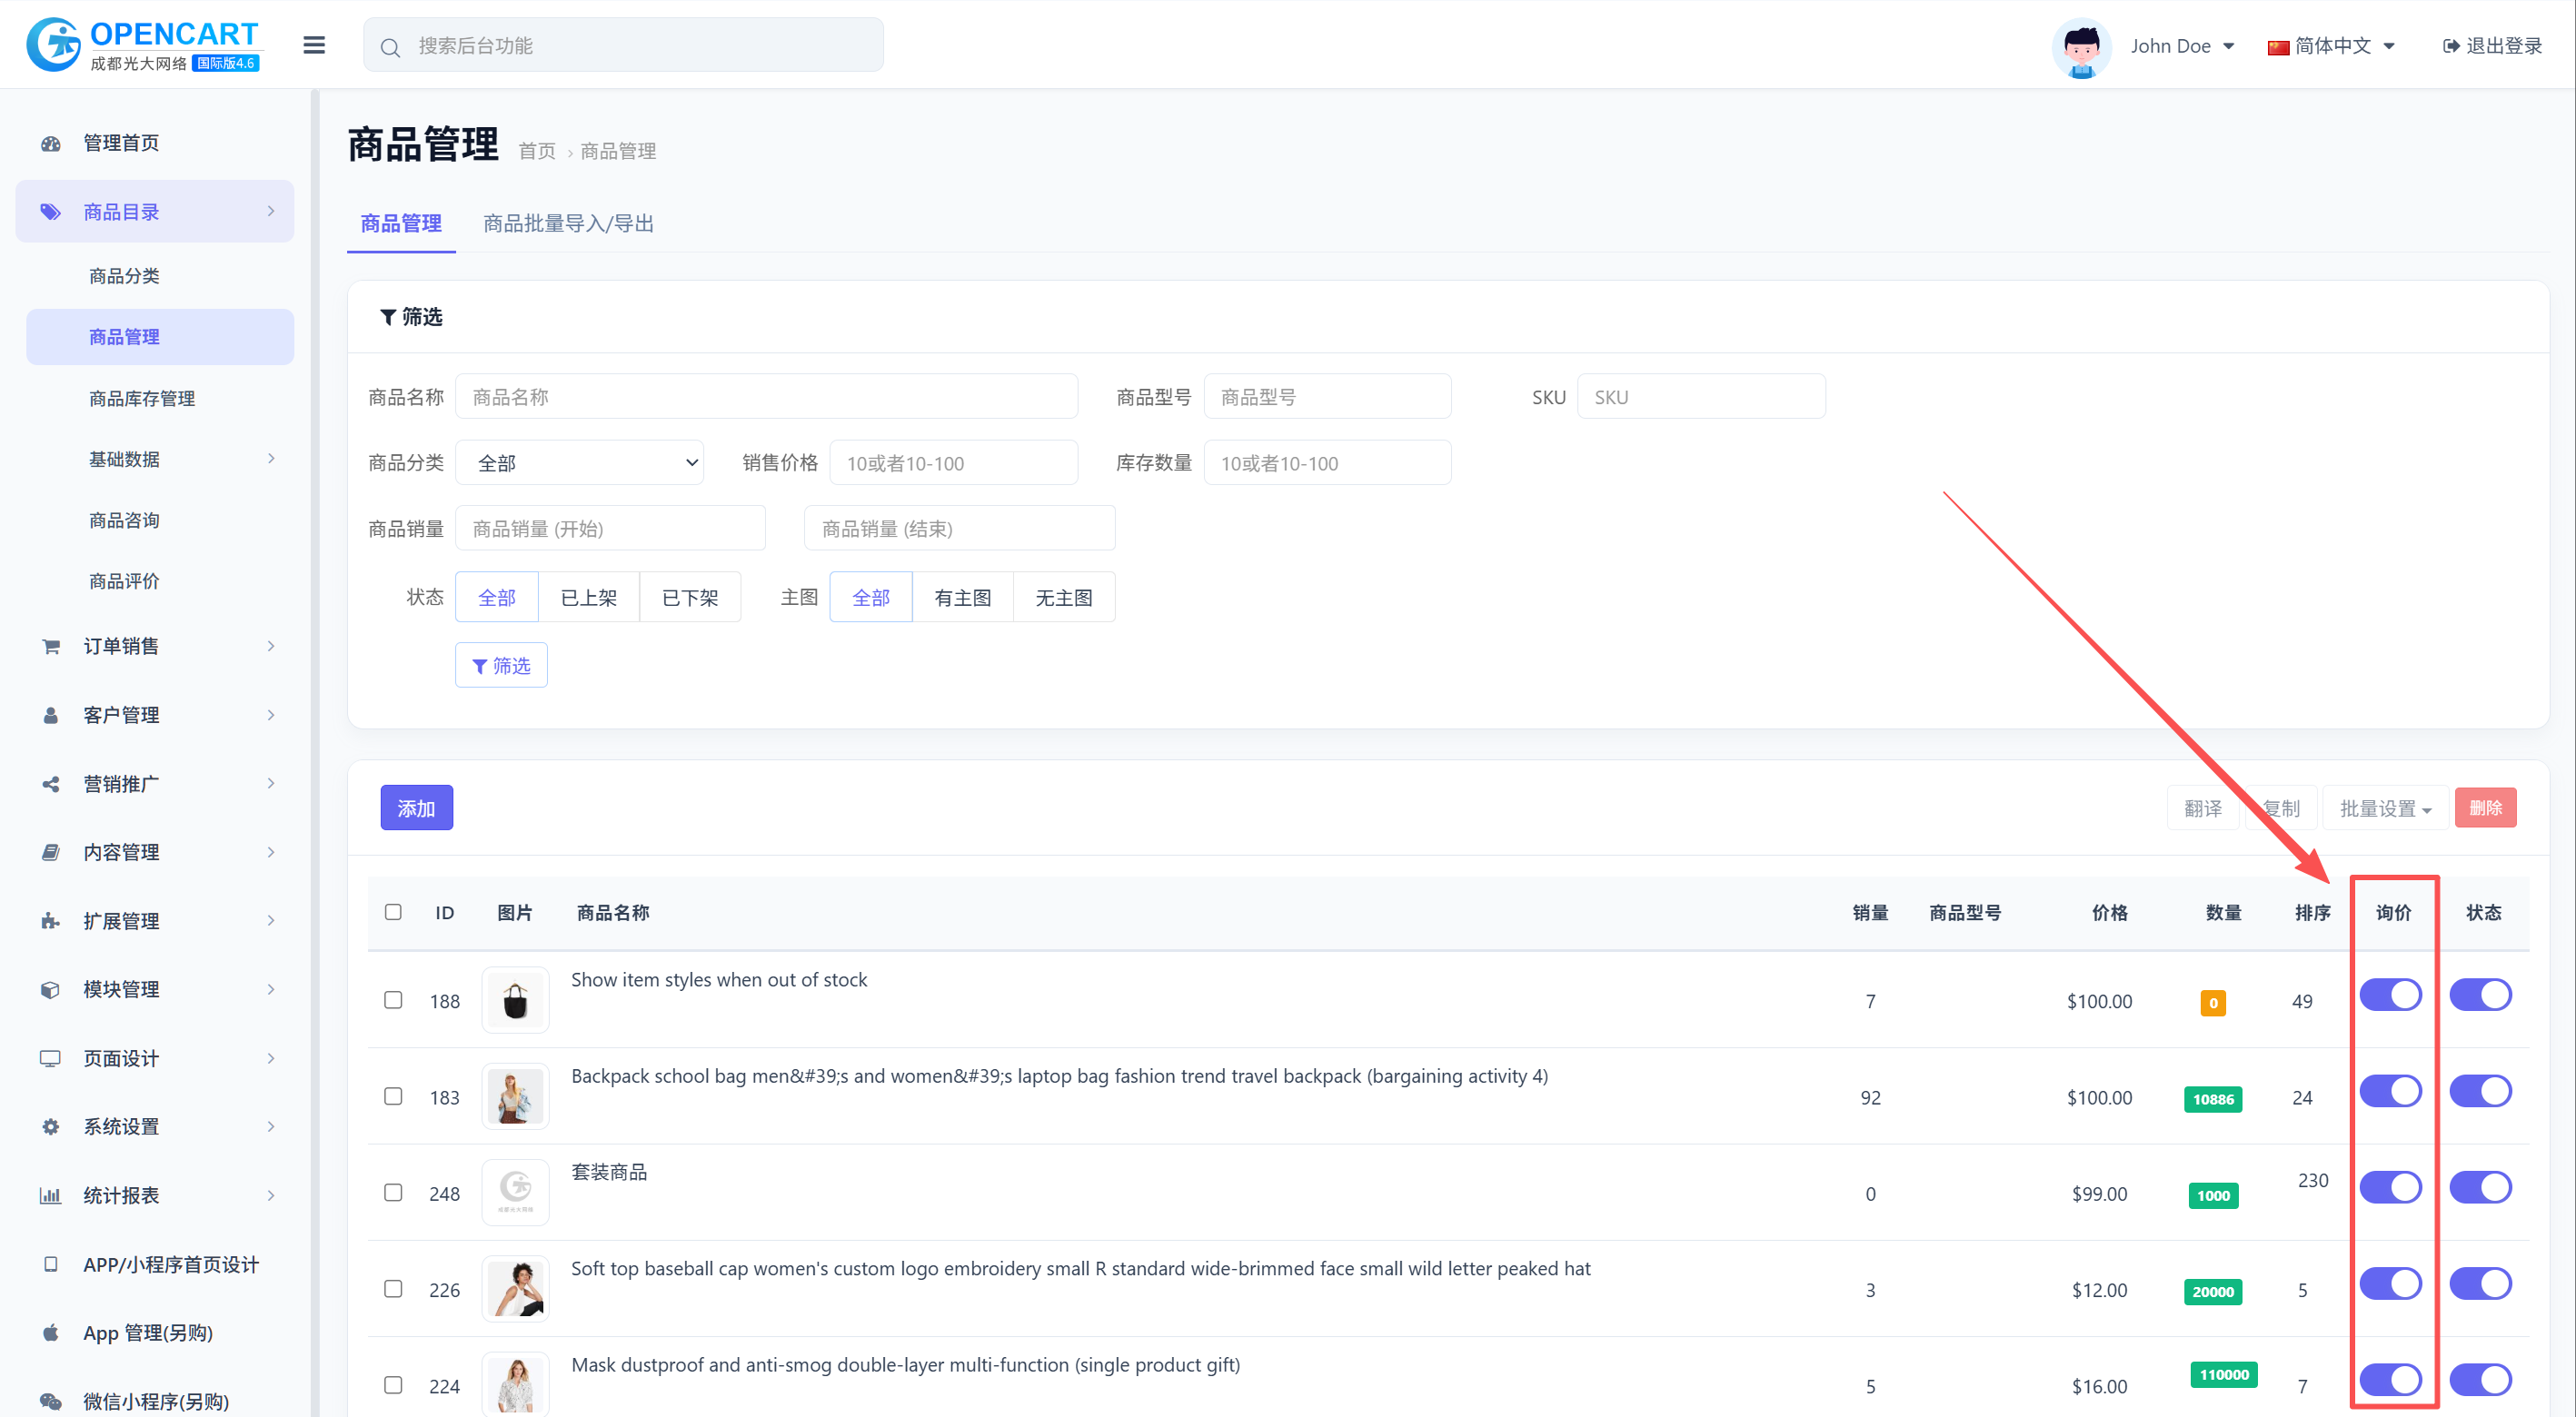The width and height of the screenshot is (2576, 1417).
Task: Open the 商品分类 全部 dropdown
Action: (x=579, y=463)
